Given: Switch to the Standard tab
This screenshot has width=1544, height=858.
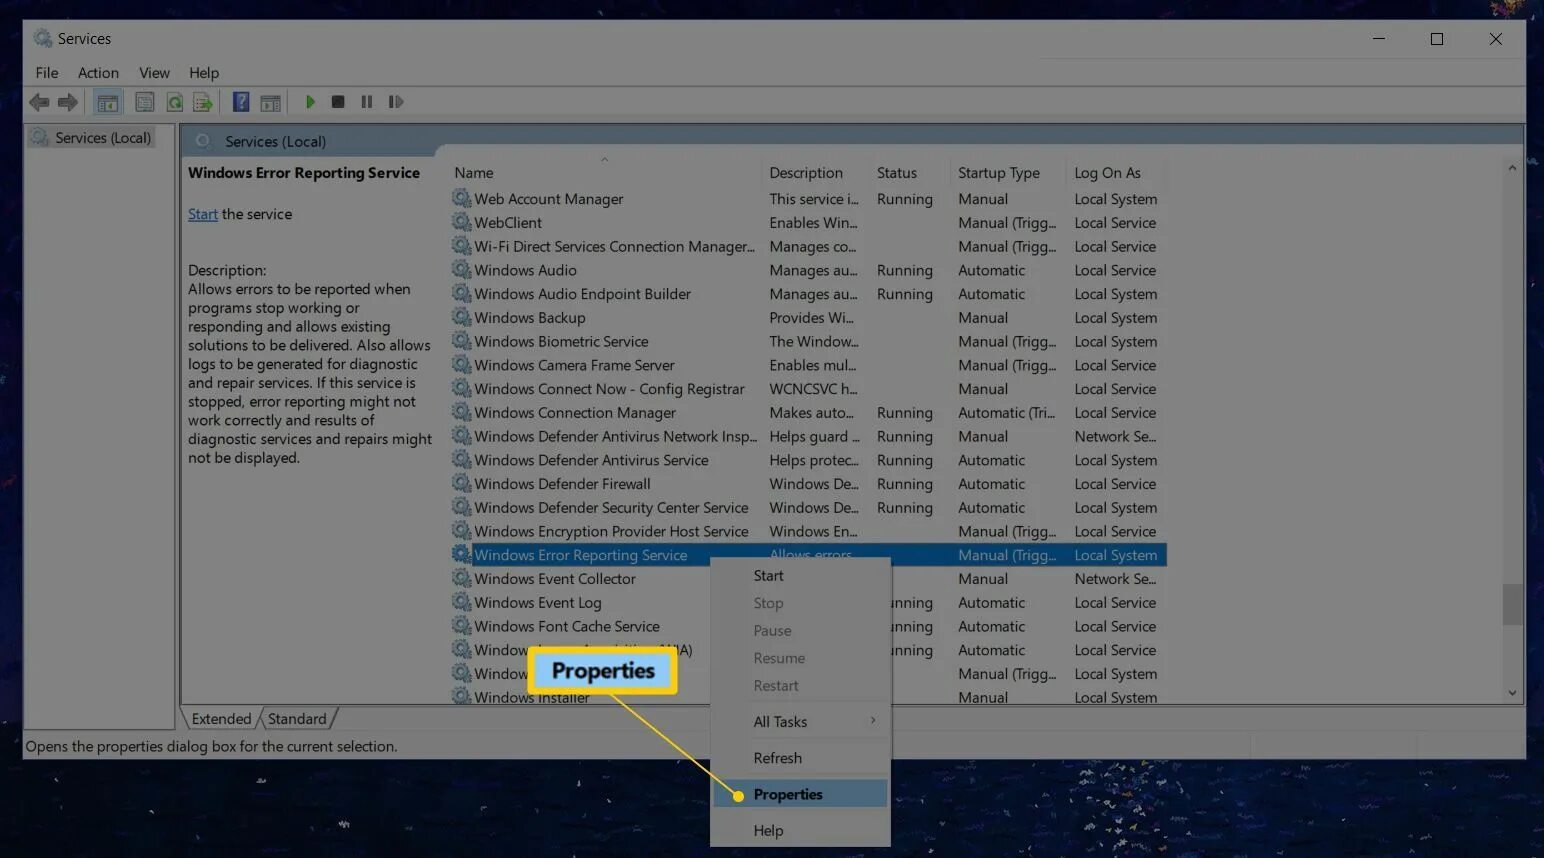Looking at the screenshot, I should click(297, 719).
